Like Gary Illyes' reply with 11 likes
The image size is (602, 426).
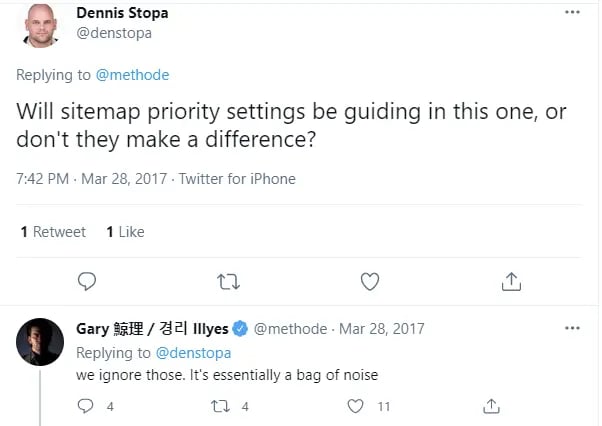(356, 406)
